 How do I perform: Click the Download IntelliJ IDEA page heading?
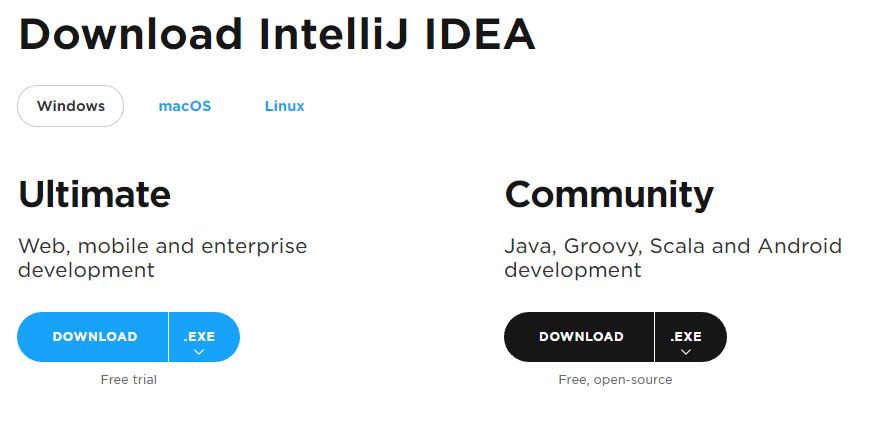point(277,34)
